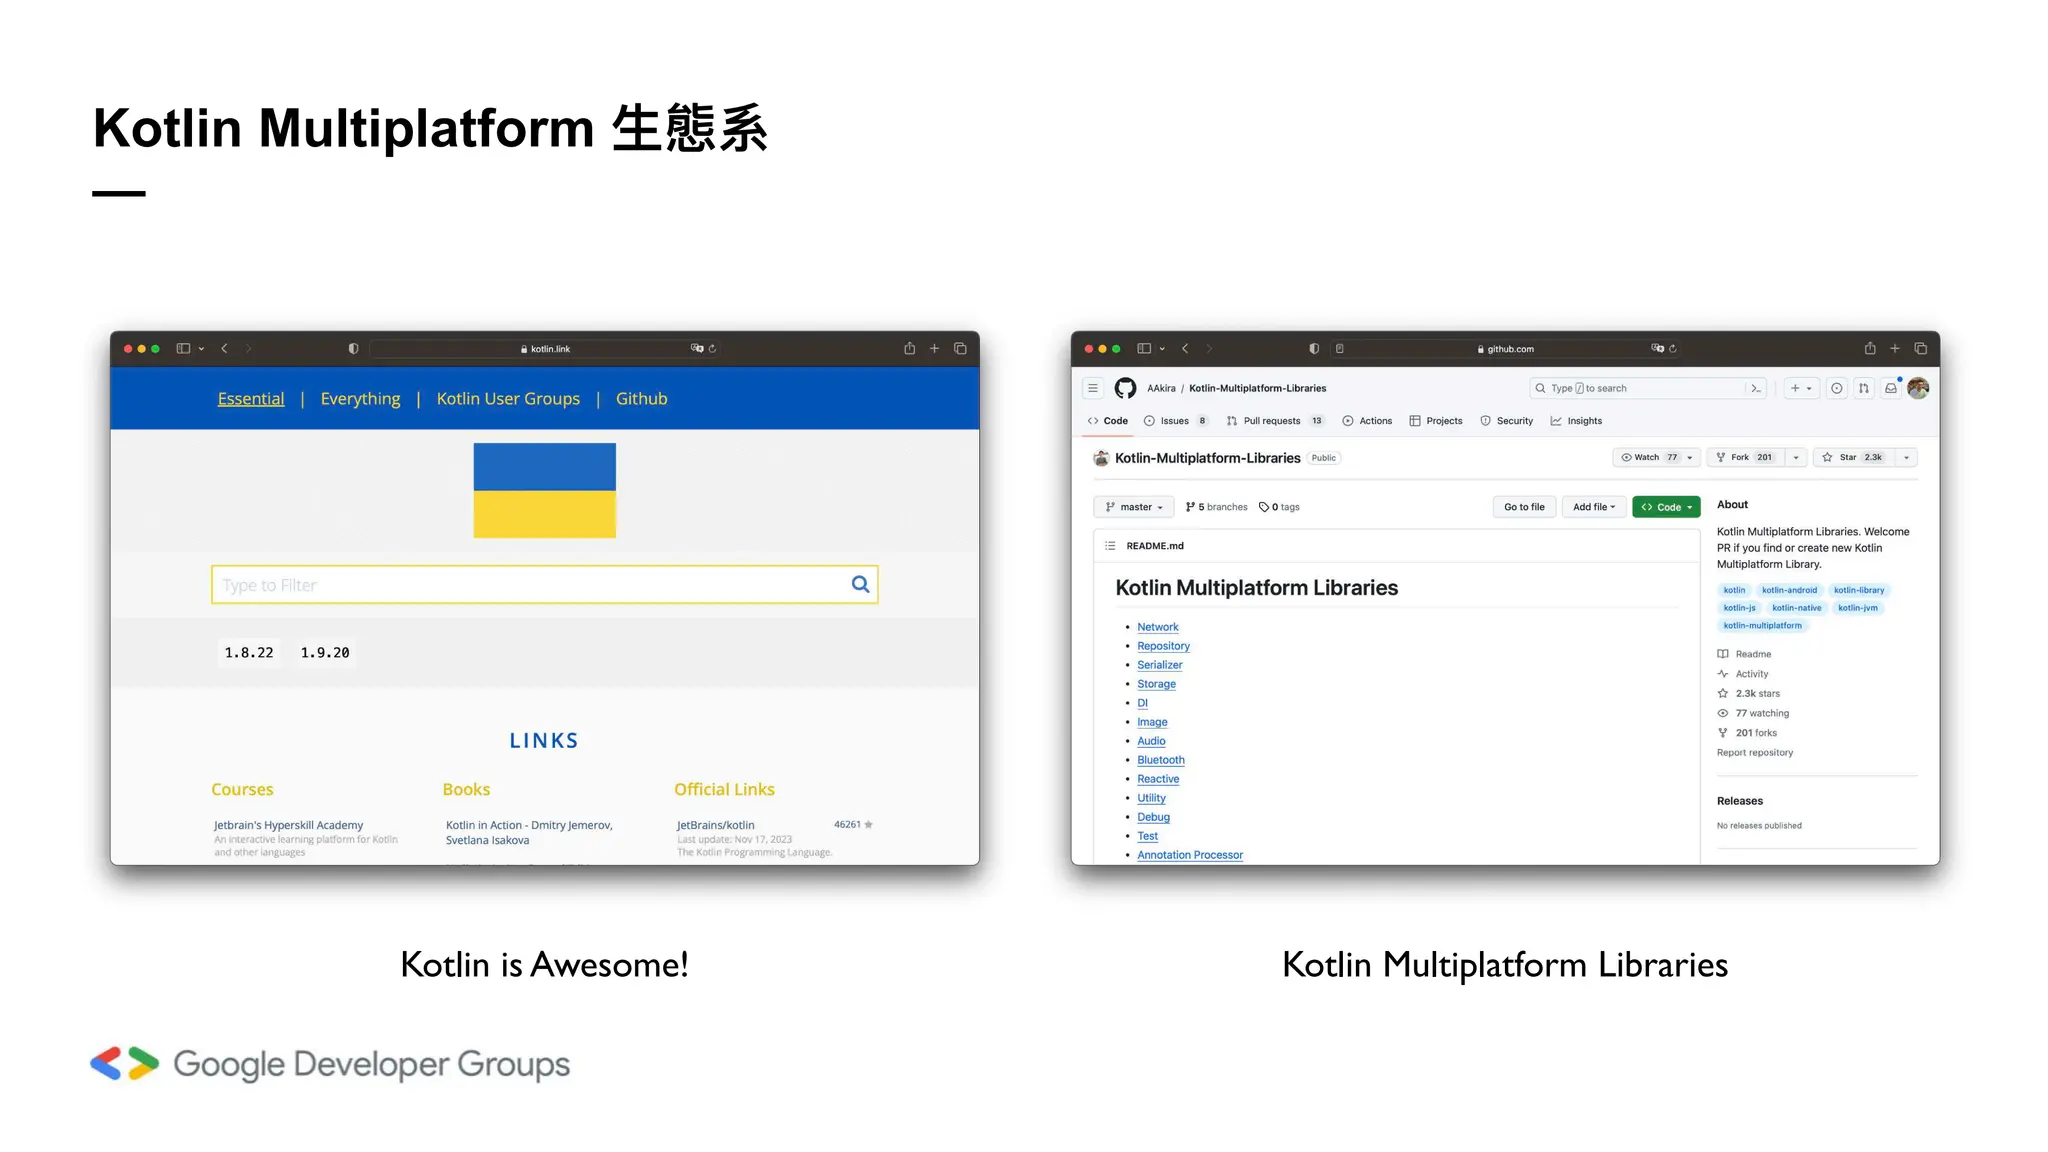Open Jetbrain's Hyperskill Academy course link
Viewport: 2048px width, 1152px height.
288,825
